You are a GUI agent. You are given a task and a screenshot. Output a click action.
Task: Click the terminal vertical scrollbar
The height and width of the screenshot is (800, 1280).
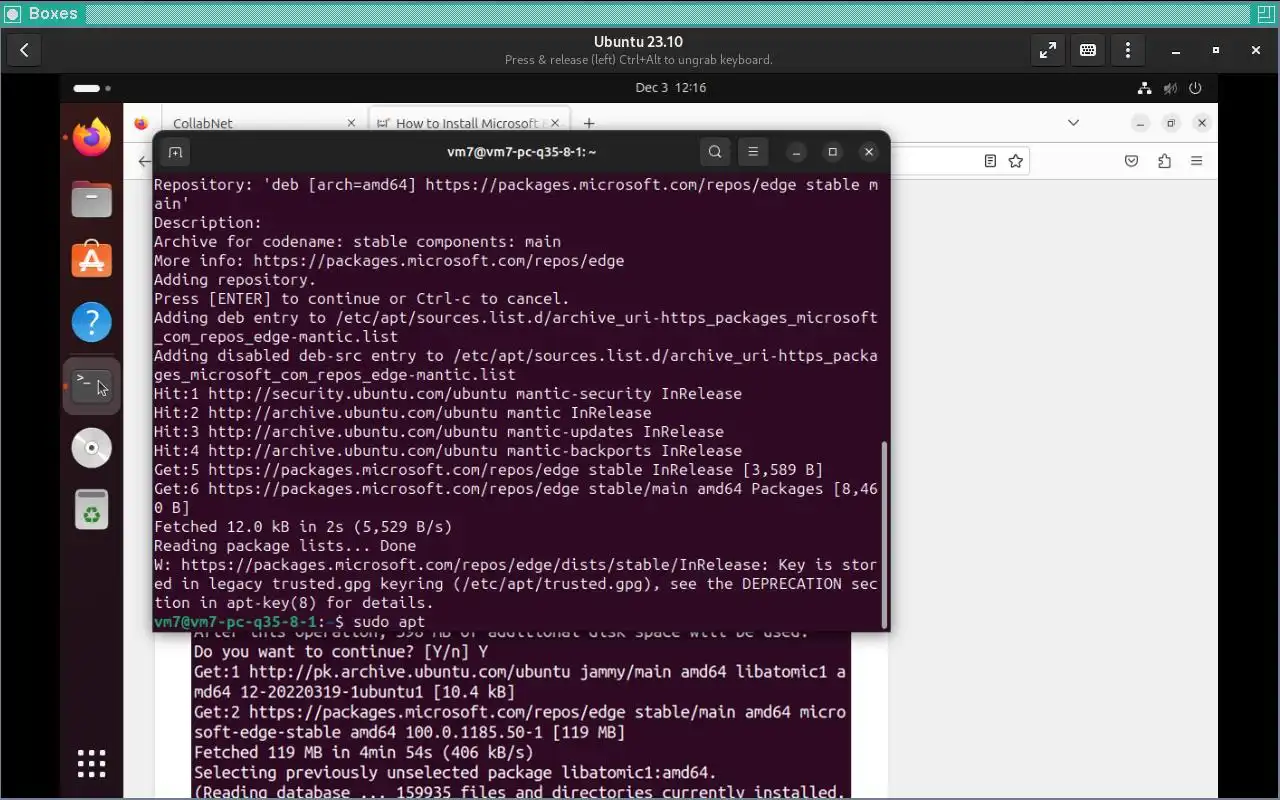[x=884, y=534]
